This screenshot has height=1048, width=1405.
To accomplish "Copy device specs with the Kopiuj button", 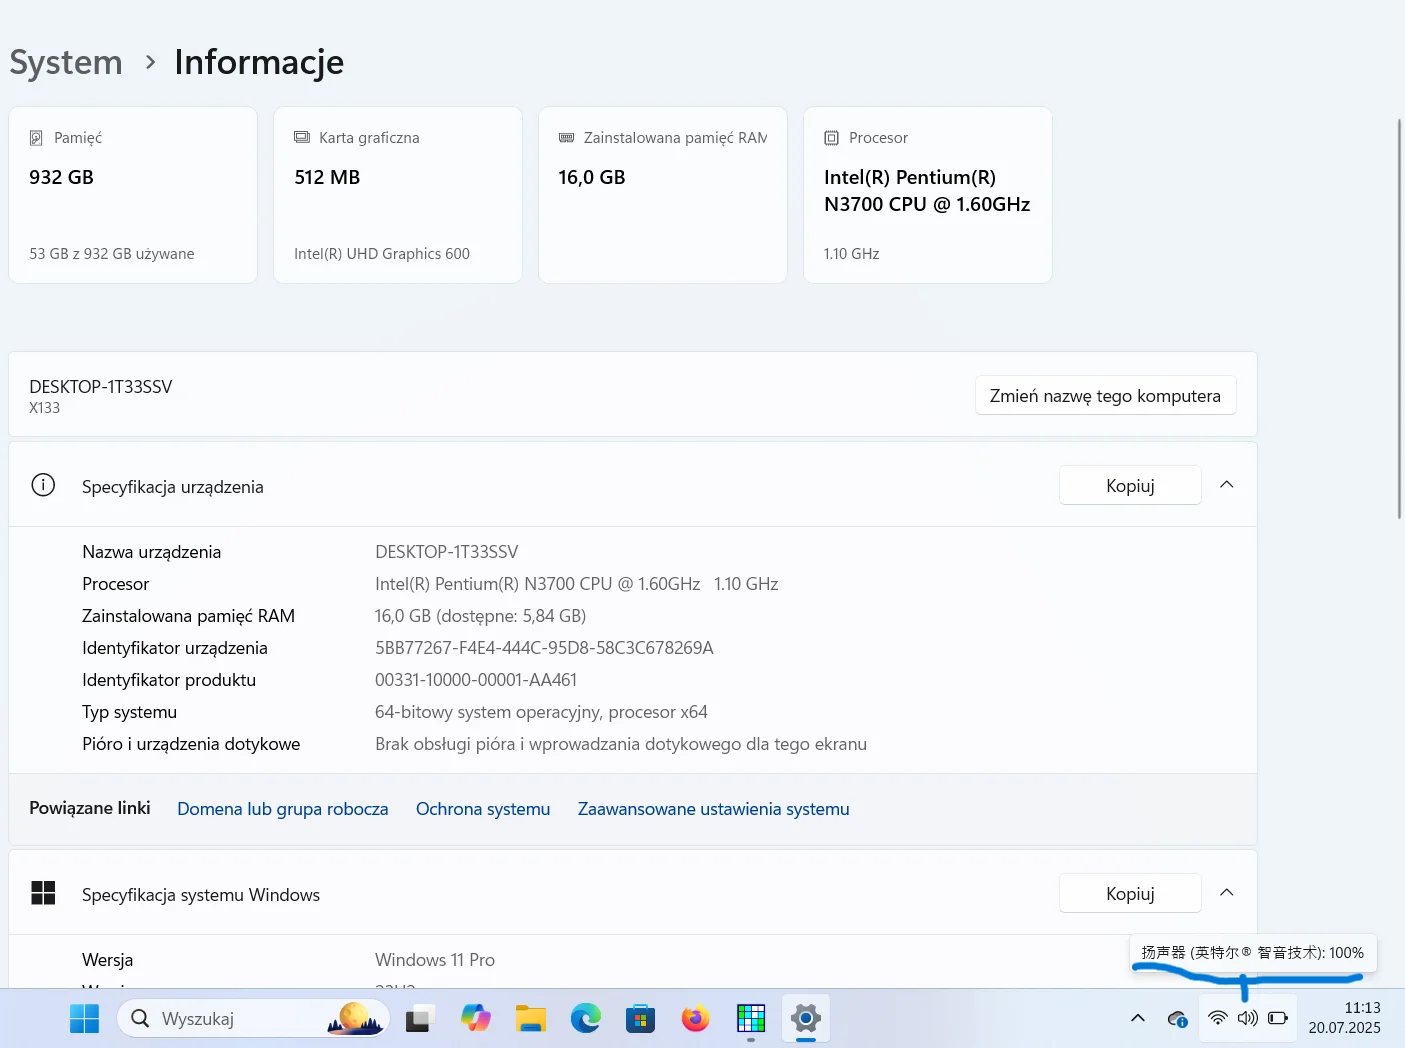I will click(x=1130, y=485).
